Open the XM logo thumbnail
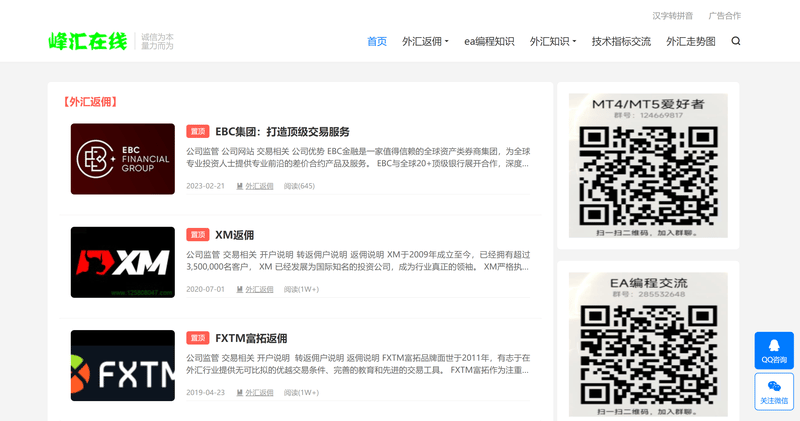 [122, 262]
